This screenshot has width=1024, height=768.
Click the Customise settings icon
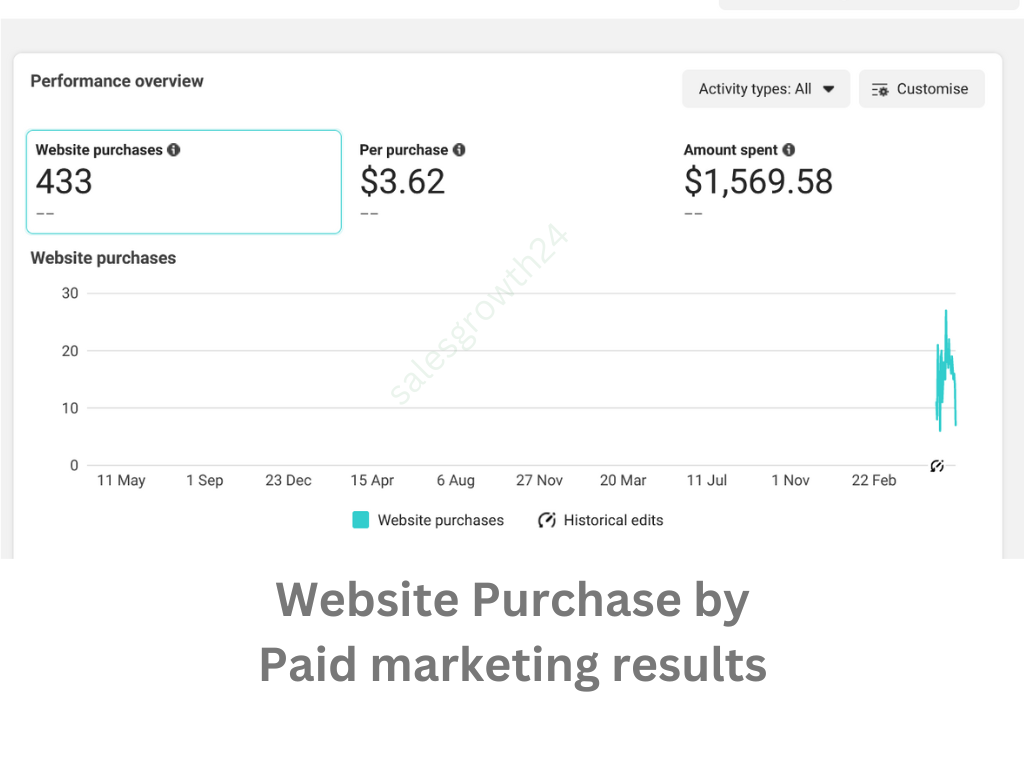point(880,89)
